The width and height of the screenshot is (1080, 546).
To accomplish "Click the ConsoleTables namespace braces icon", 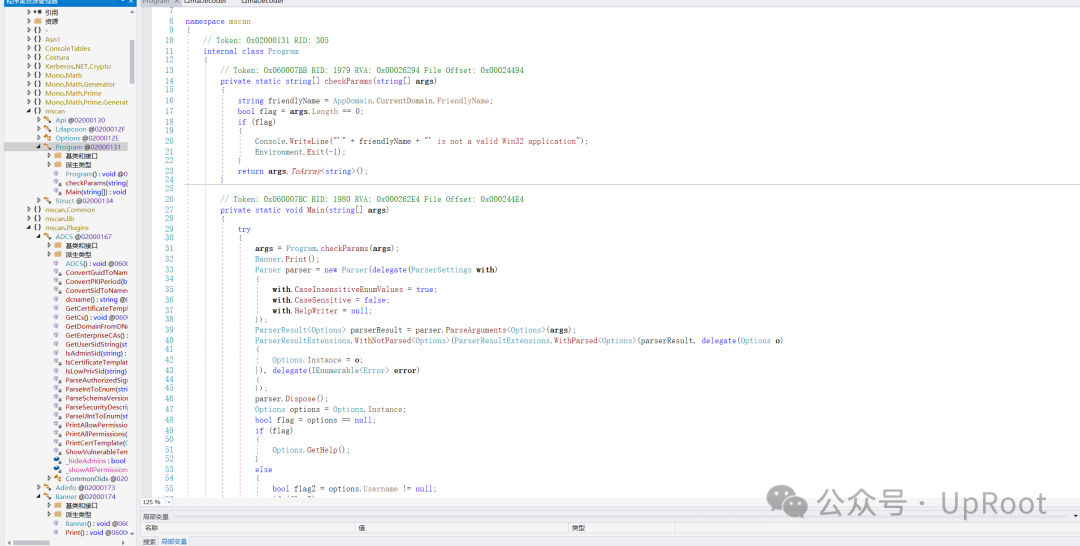I will pos(37,48).
